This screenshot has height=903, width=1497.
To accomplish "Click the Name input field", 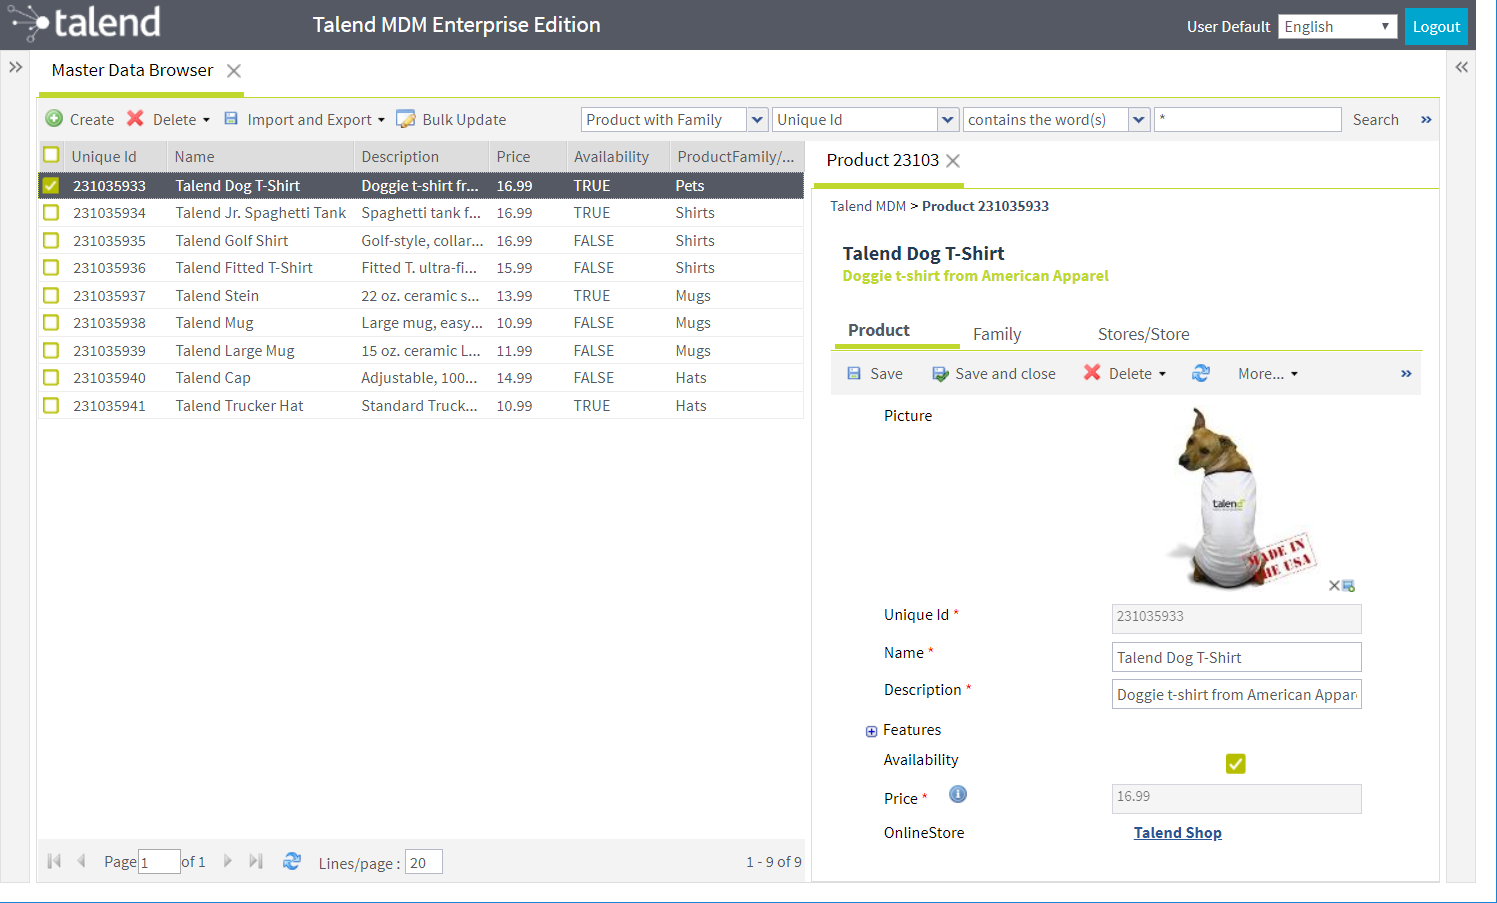I will click(x=1235, y=657).
